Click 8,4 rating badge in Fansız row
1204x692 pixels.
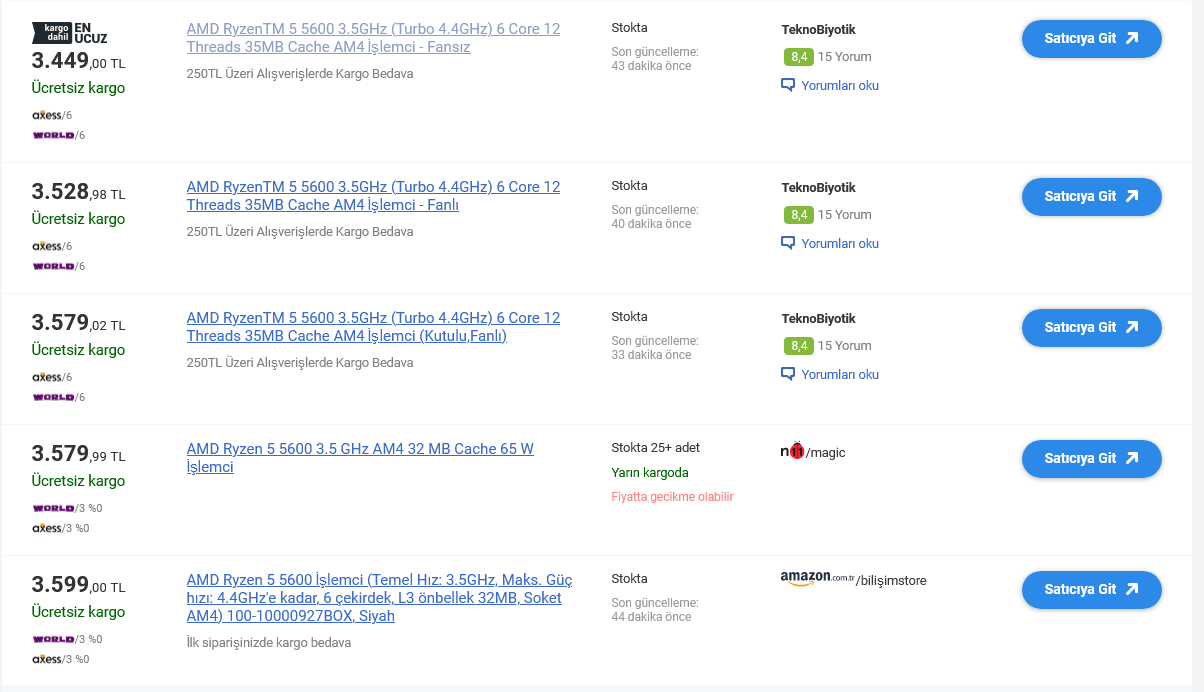[798, 57]
